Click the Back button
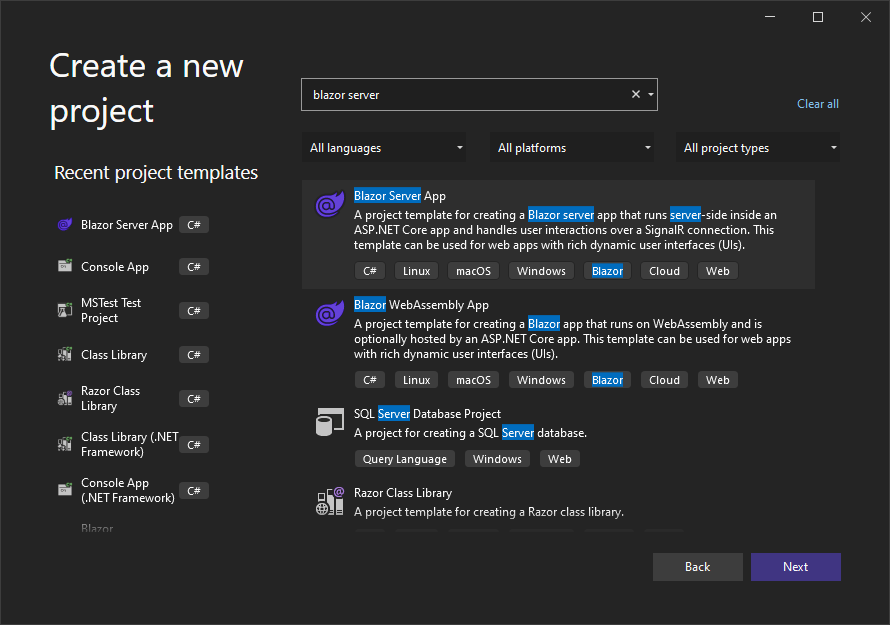This screenshot has width=890, height=625. (x=698, y=567)
